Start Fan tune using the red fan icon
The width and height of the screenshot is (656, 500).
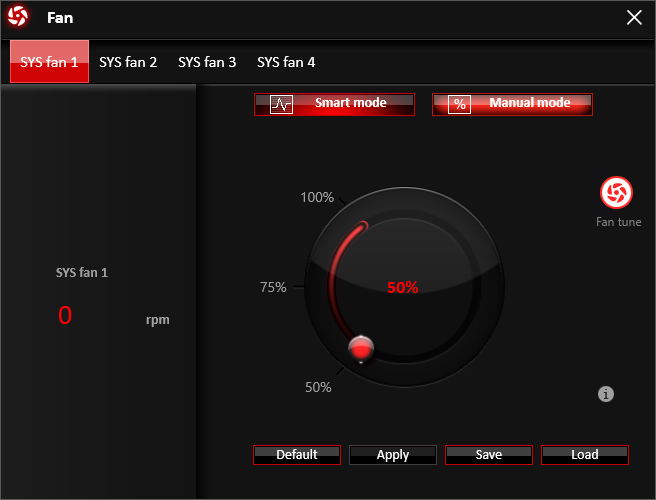[615, 193]
